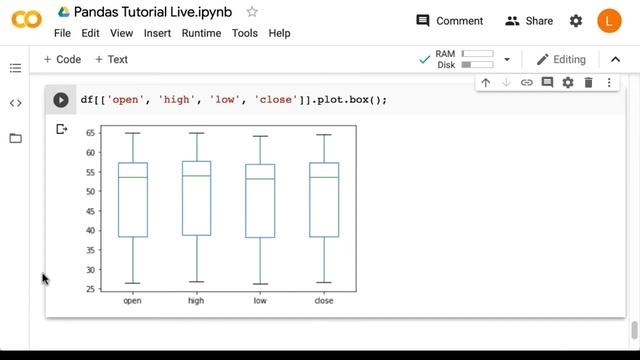The width and height of the screenshot is (640, 360).
Task: Move cell up with the arrow
Action: click(x=485, y=83)
